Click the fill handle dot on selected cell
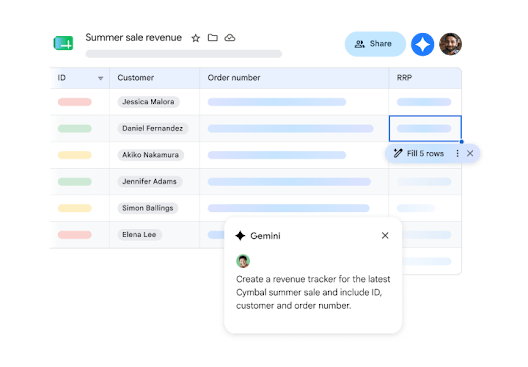528x367 pixels. tap(462, 142)
